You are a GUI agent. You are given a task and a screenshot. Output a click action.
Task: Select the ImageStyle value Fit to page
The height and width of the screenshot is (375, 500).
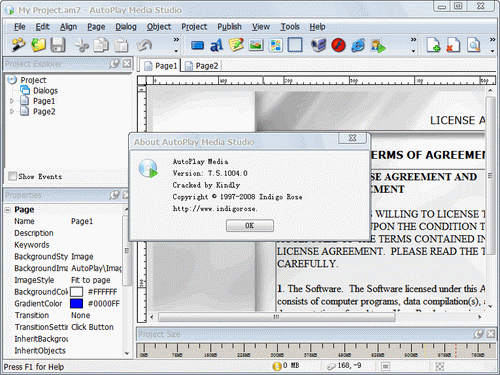[91, 280]
